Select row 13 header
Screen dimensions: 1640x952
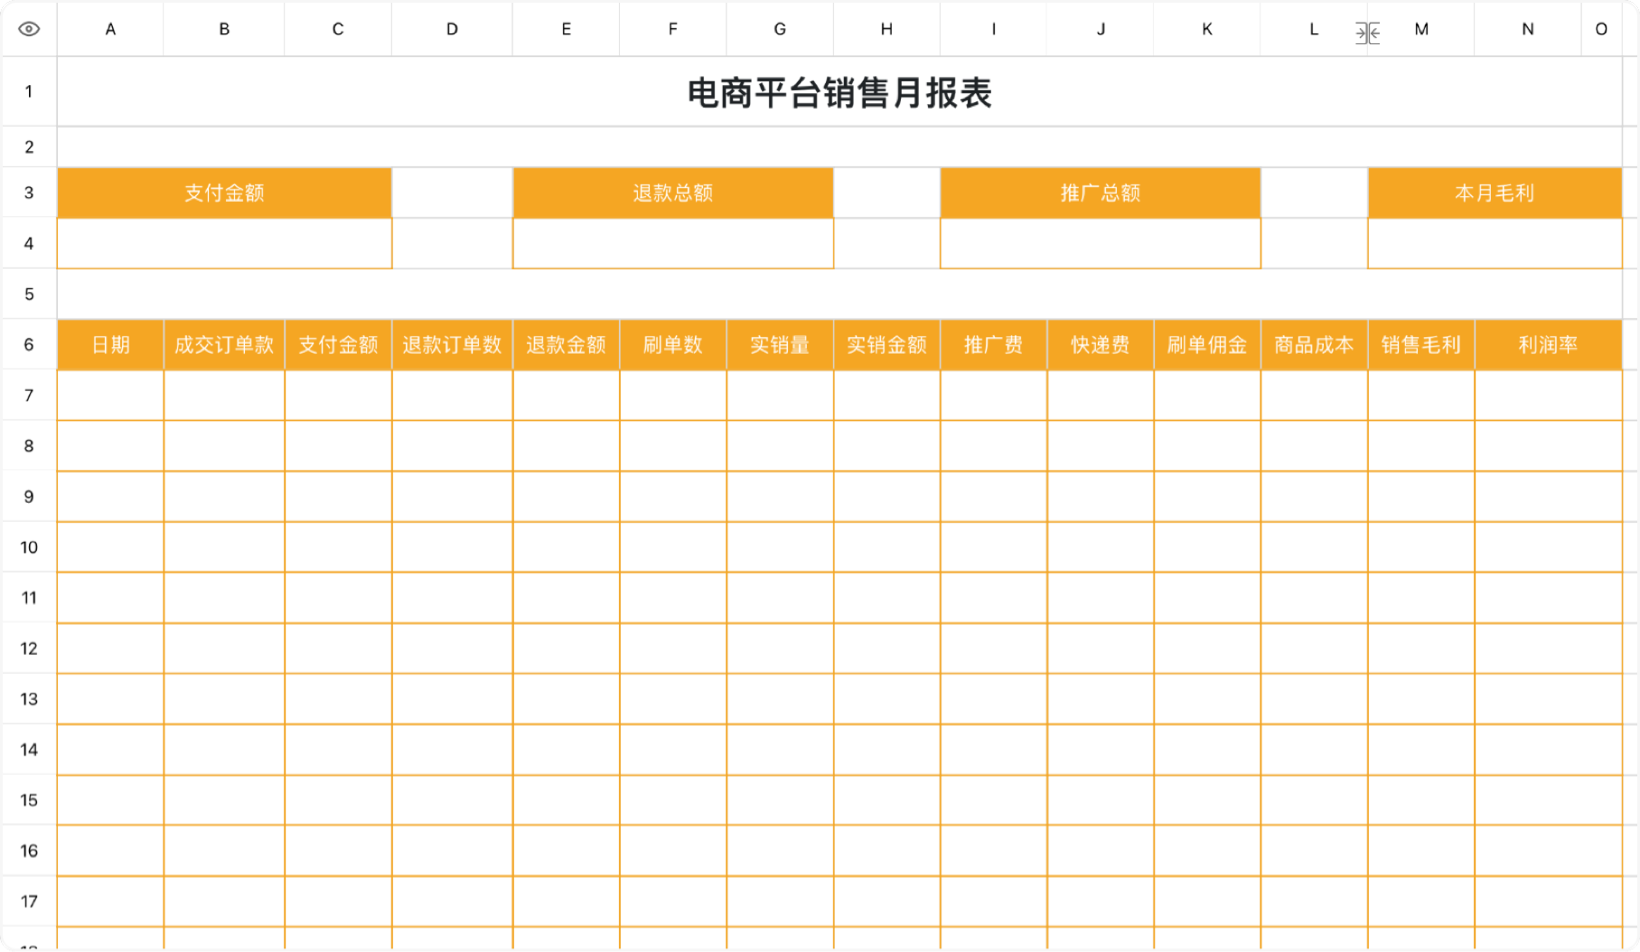click(29, 699)
